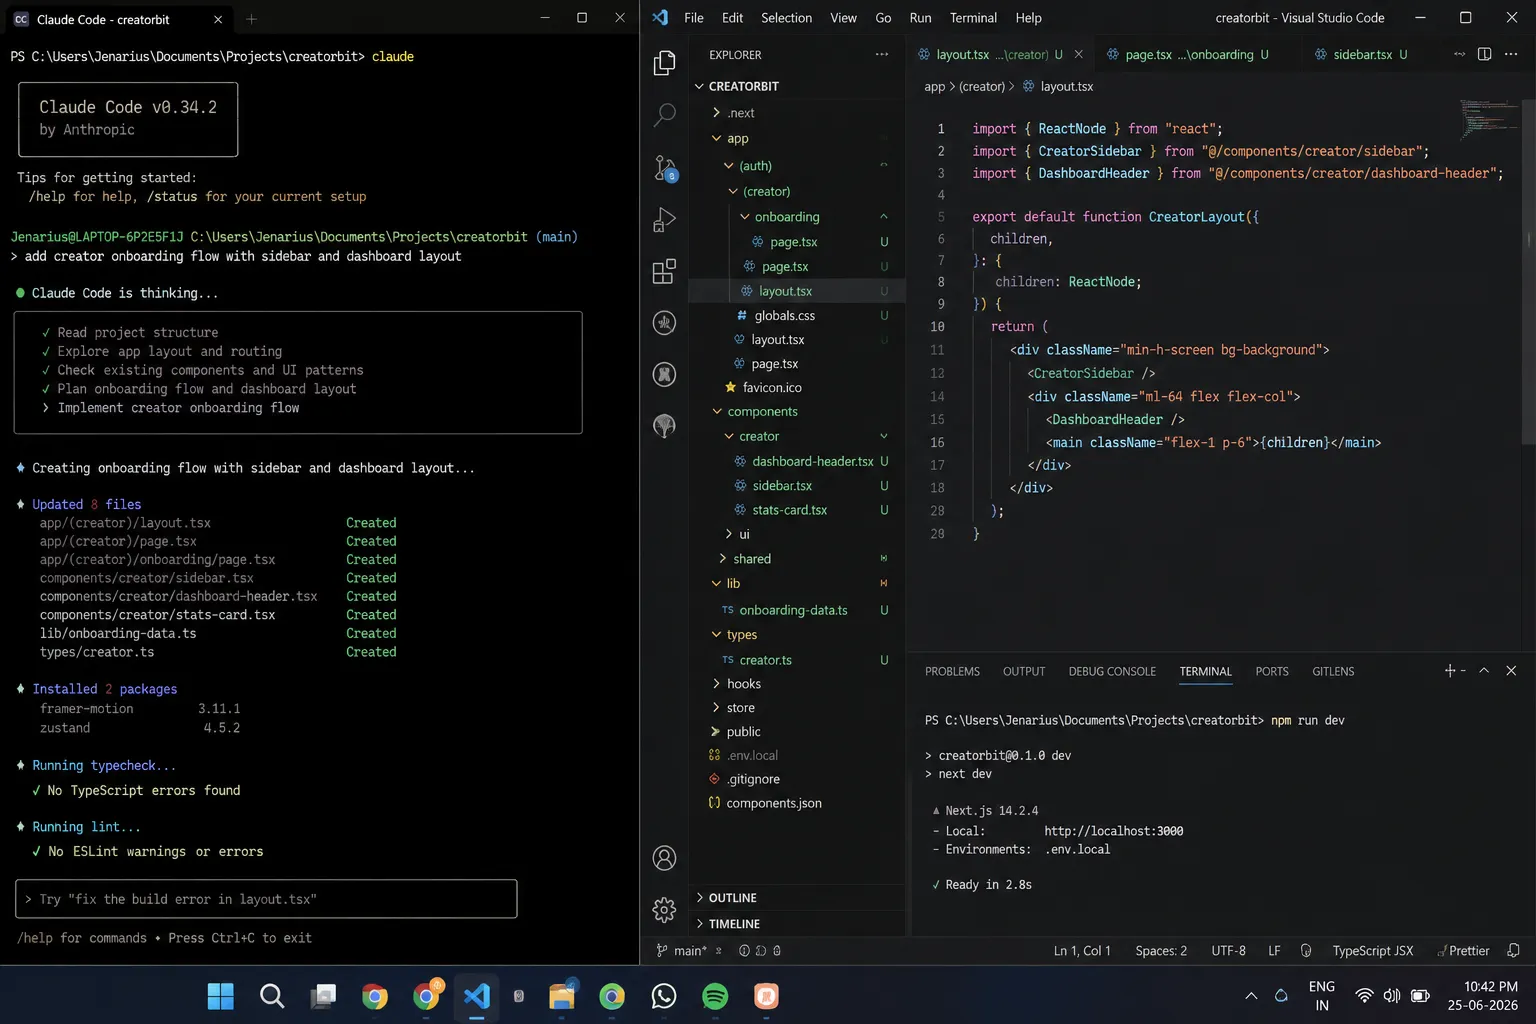The height and width of the screenshot is (1024, 1536).
Task: Switch to the page.tsx onboarding editor tab
Action: coord(1188,55)
